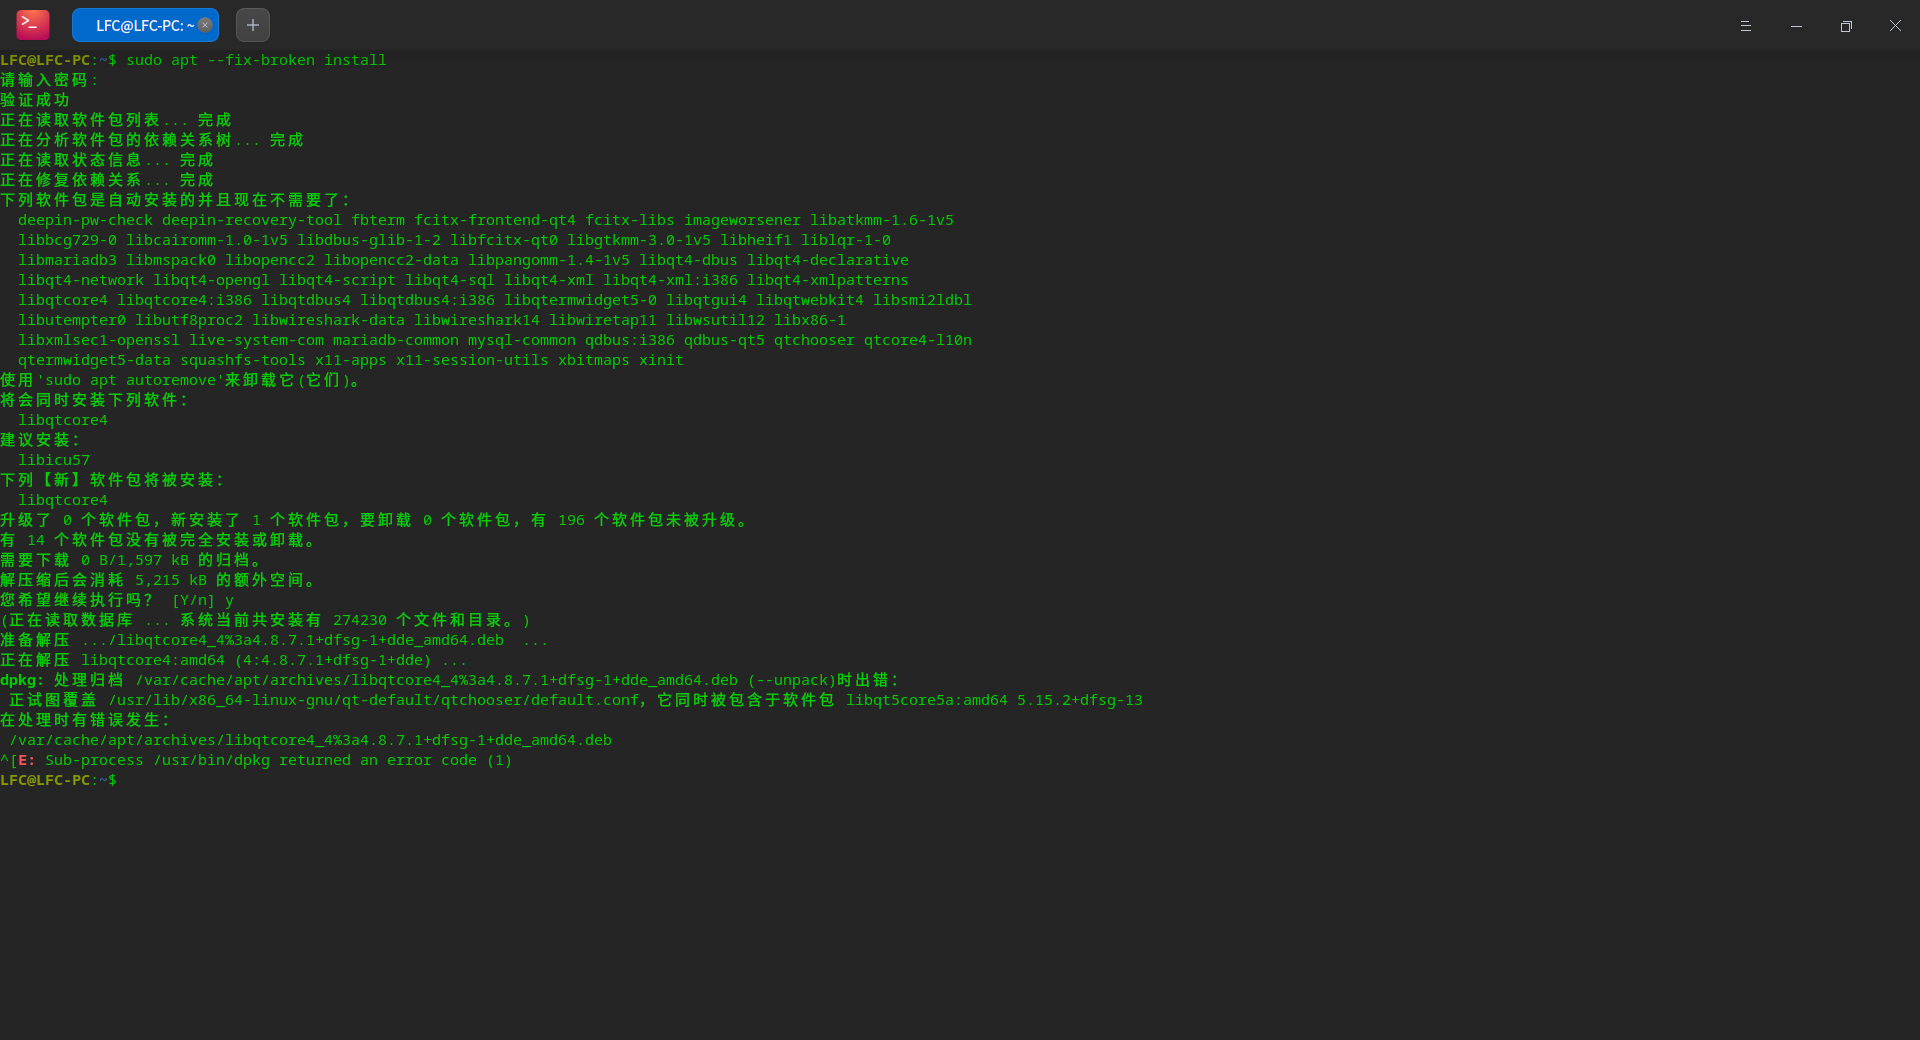Image resolution: width=1920 pixels, height=1040 pixels.
Task: Open a new terminal tab with the plus button
Action: [251, 24]
